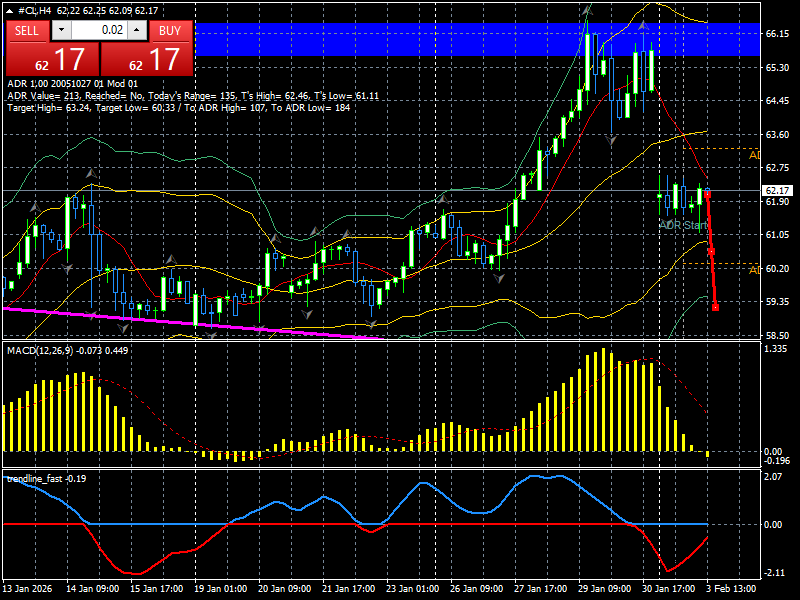Click the "ADR 1,00 20051027 01 Mod 01" label

(x=72, y=84)
